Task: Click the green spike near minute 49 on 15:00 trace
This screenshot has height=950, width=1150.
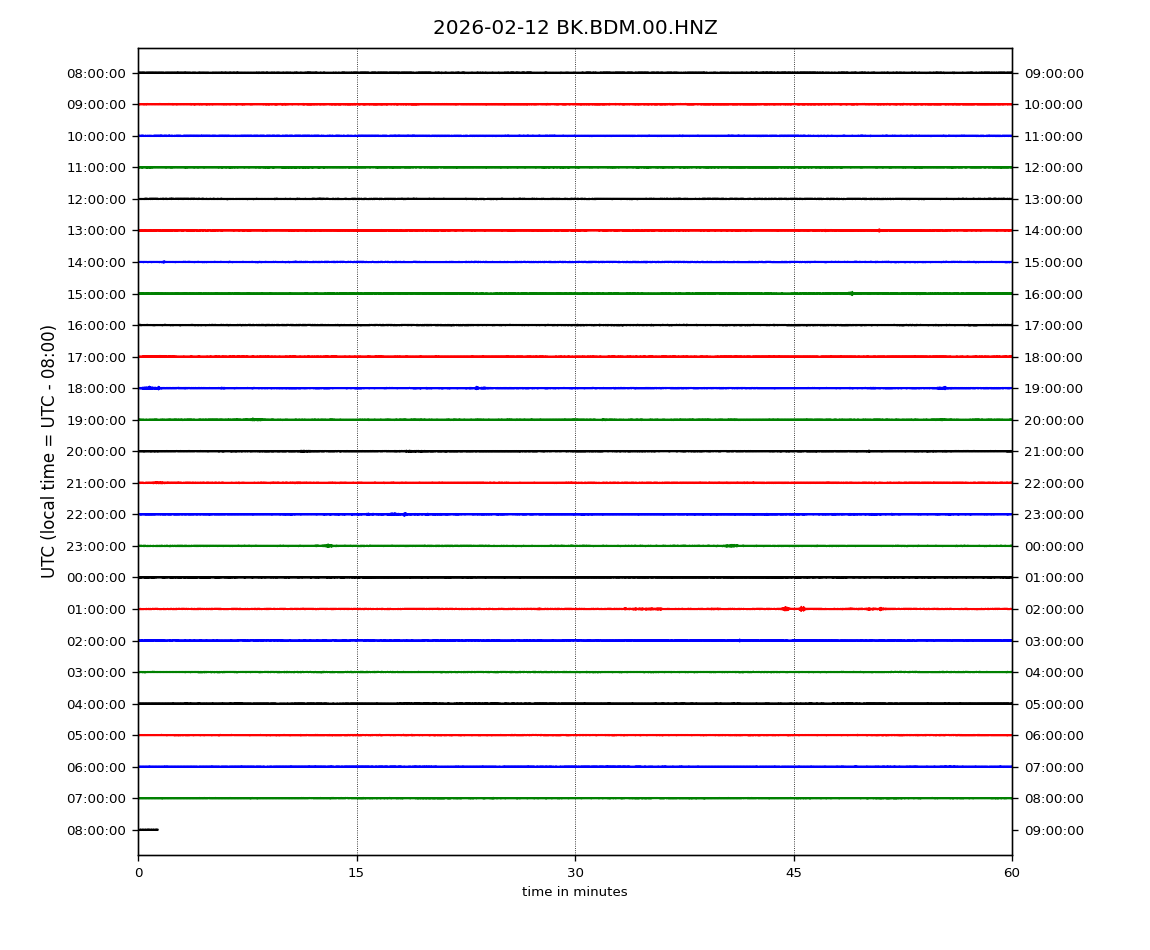Action: click(851, 293)
